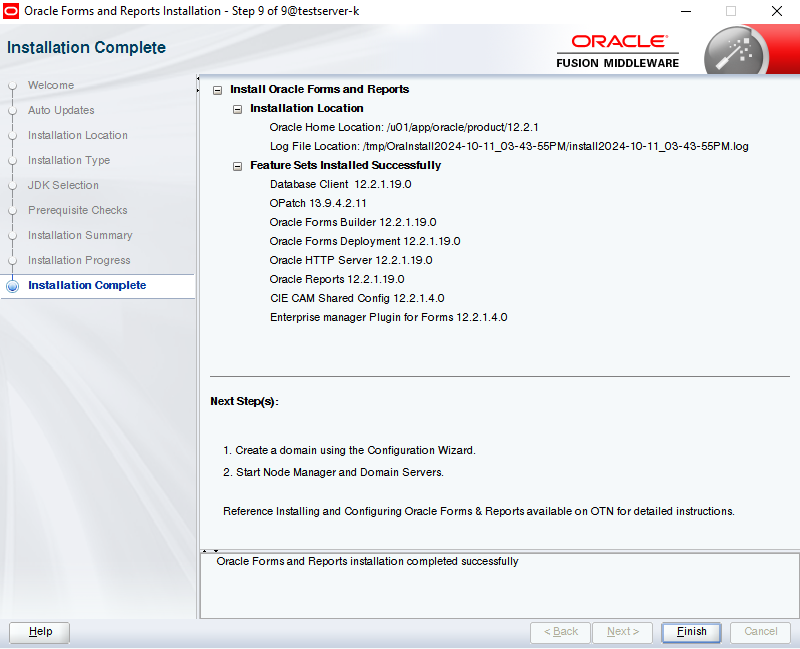
Task: Select the Auto Updates step
Action: click(61, 110)
